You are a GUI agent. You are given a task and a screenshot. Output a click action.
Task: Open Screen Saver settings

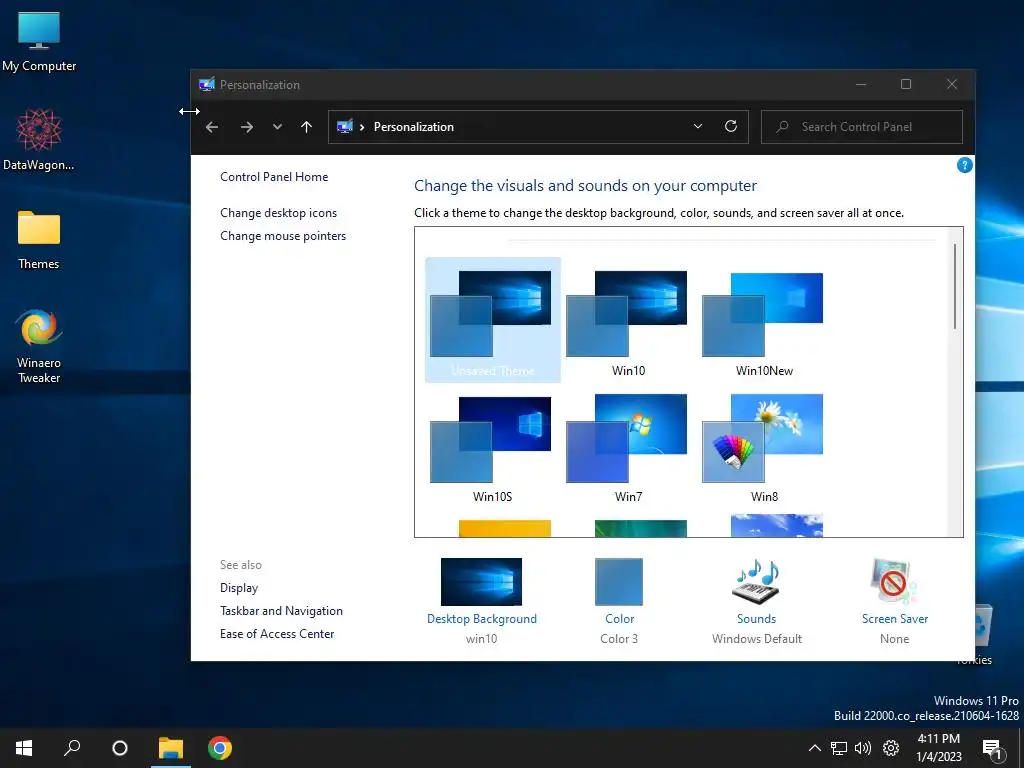click(x=894, y=601)
